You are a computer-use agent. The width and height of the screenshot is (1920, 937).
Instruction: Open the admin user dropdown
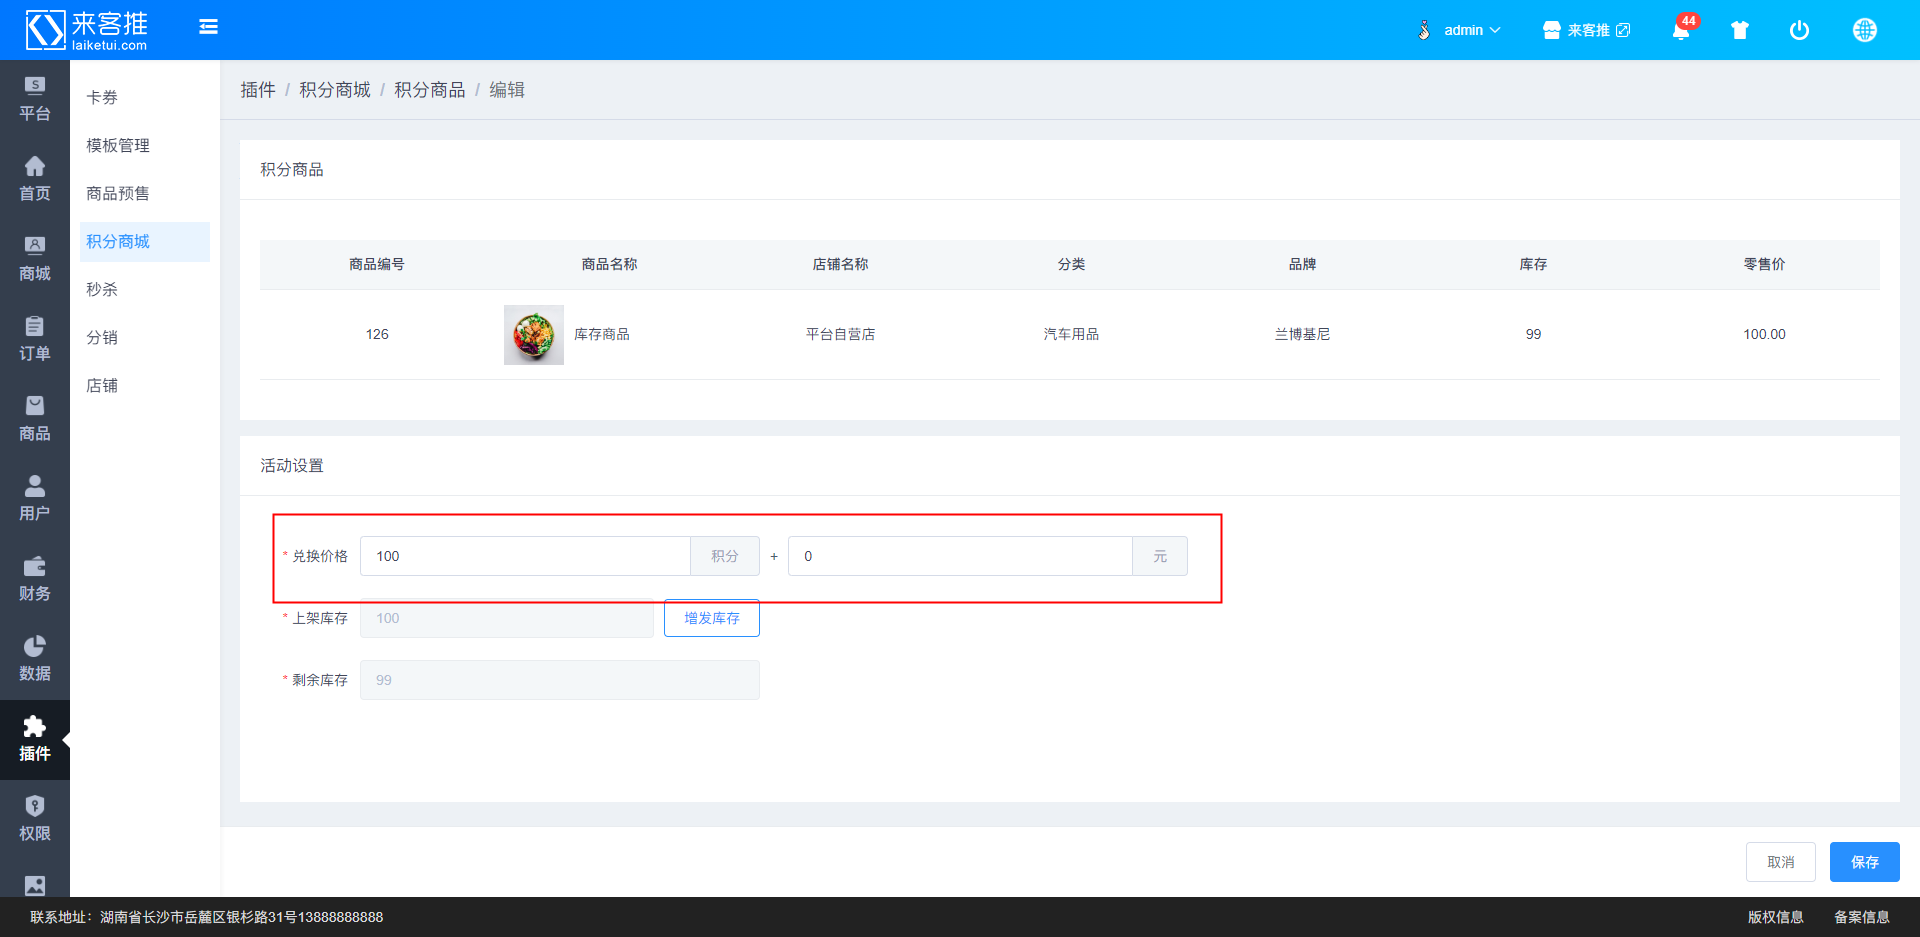click(1459, 30)
